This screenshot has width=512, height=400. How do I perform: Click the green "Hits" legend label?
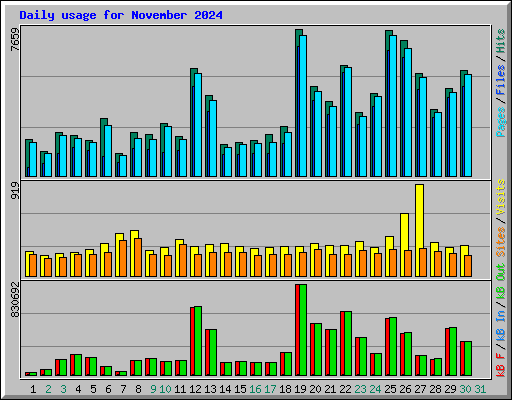point(501,41)
